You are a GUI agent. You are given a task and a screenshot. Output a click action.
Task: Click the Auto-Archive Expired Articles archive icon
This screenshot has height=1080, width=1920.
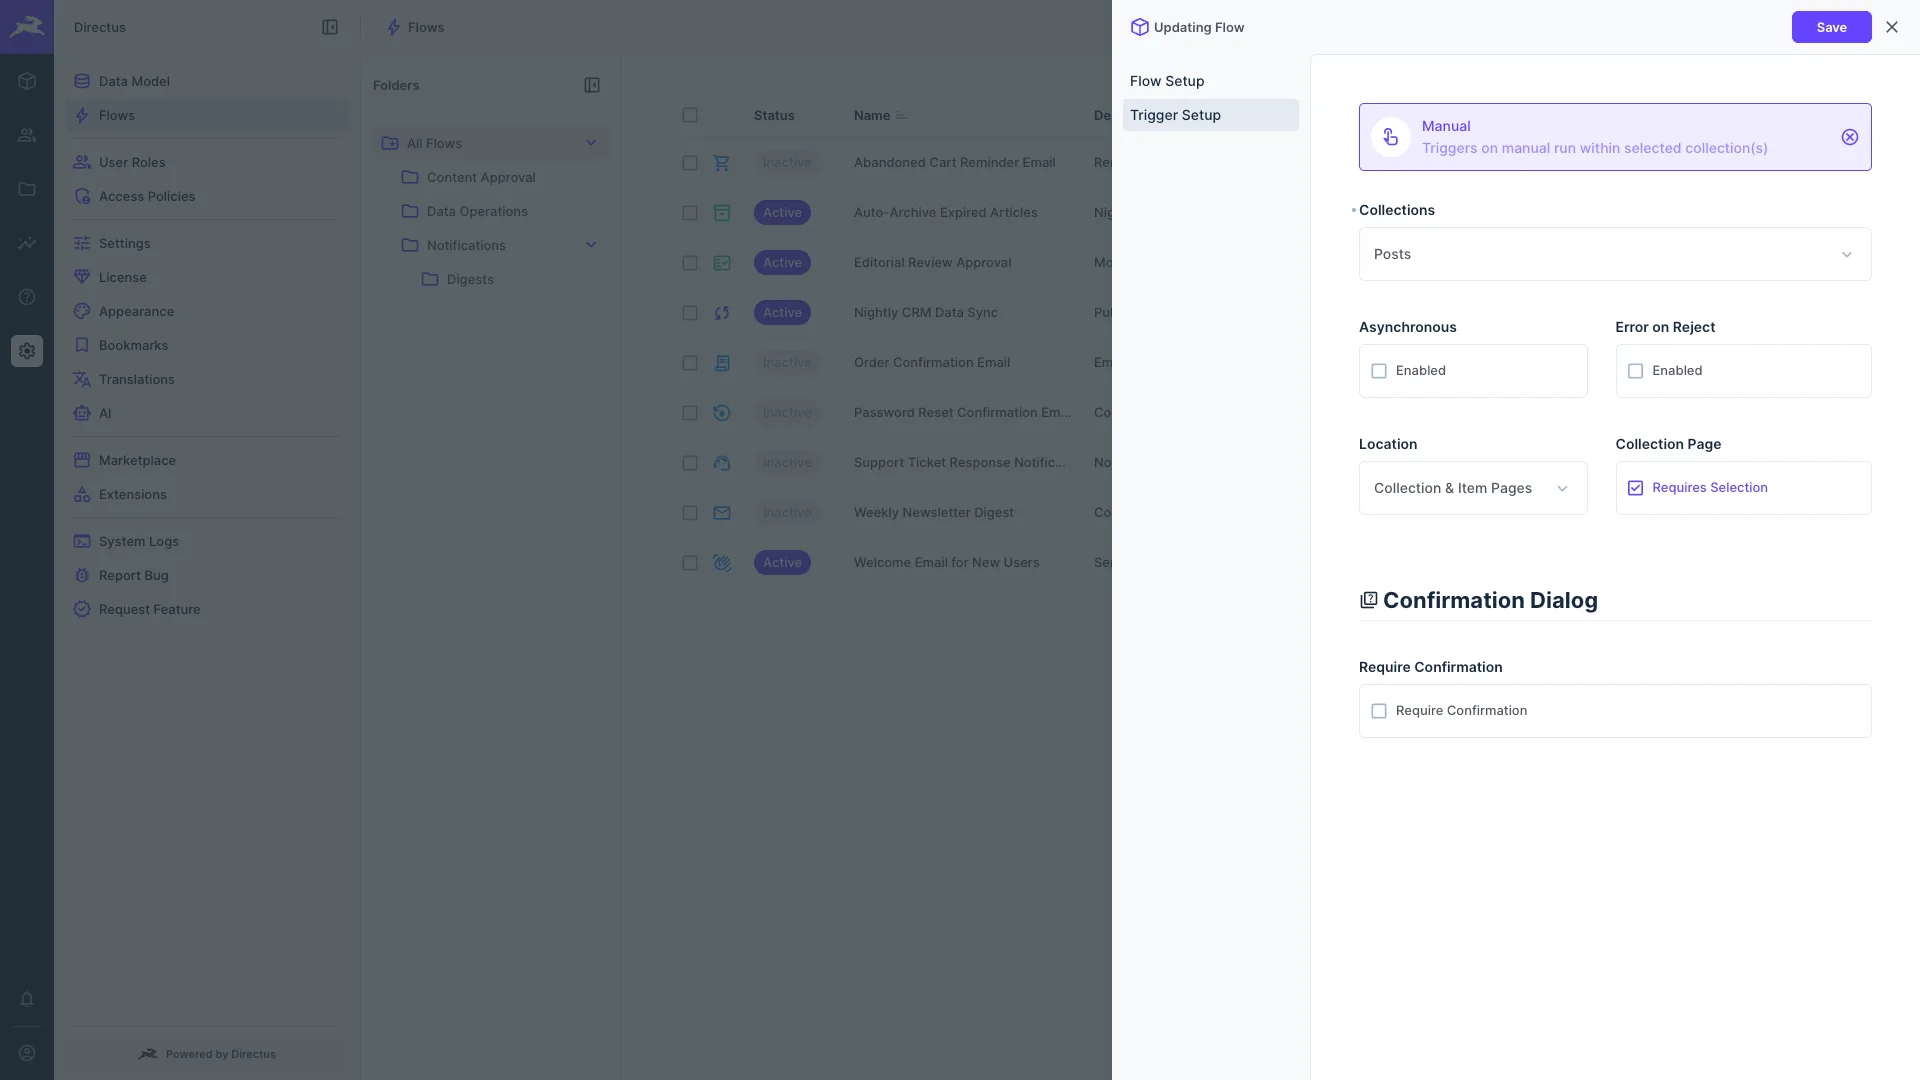coord(722,213)
